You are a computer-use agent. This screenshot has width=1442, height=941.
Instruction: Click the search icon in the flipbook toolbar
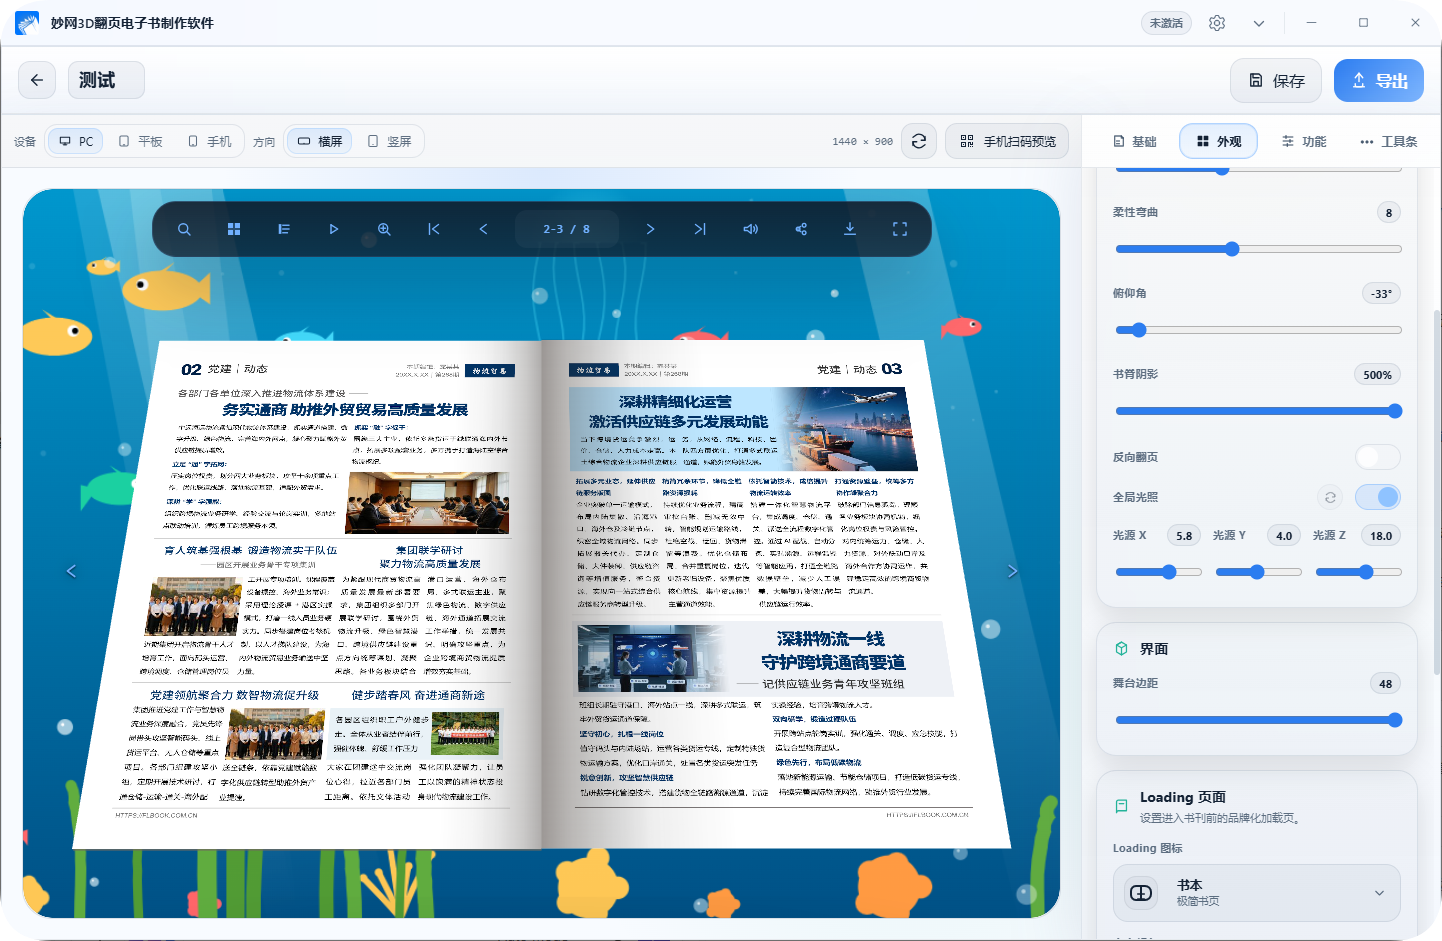(x=184, y=229)
